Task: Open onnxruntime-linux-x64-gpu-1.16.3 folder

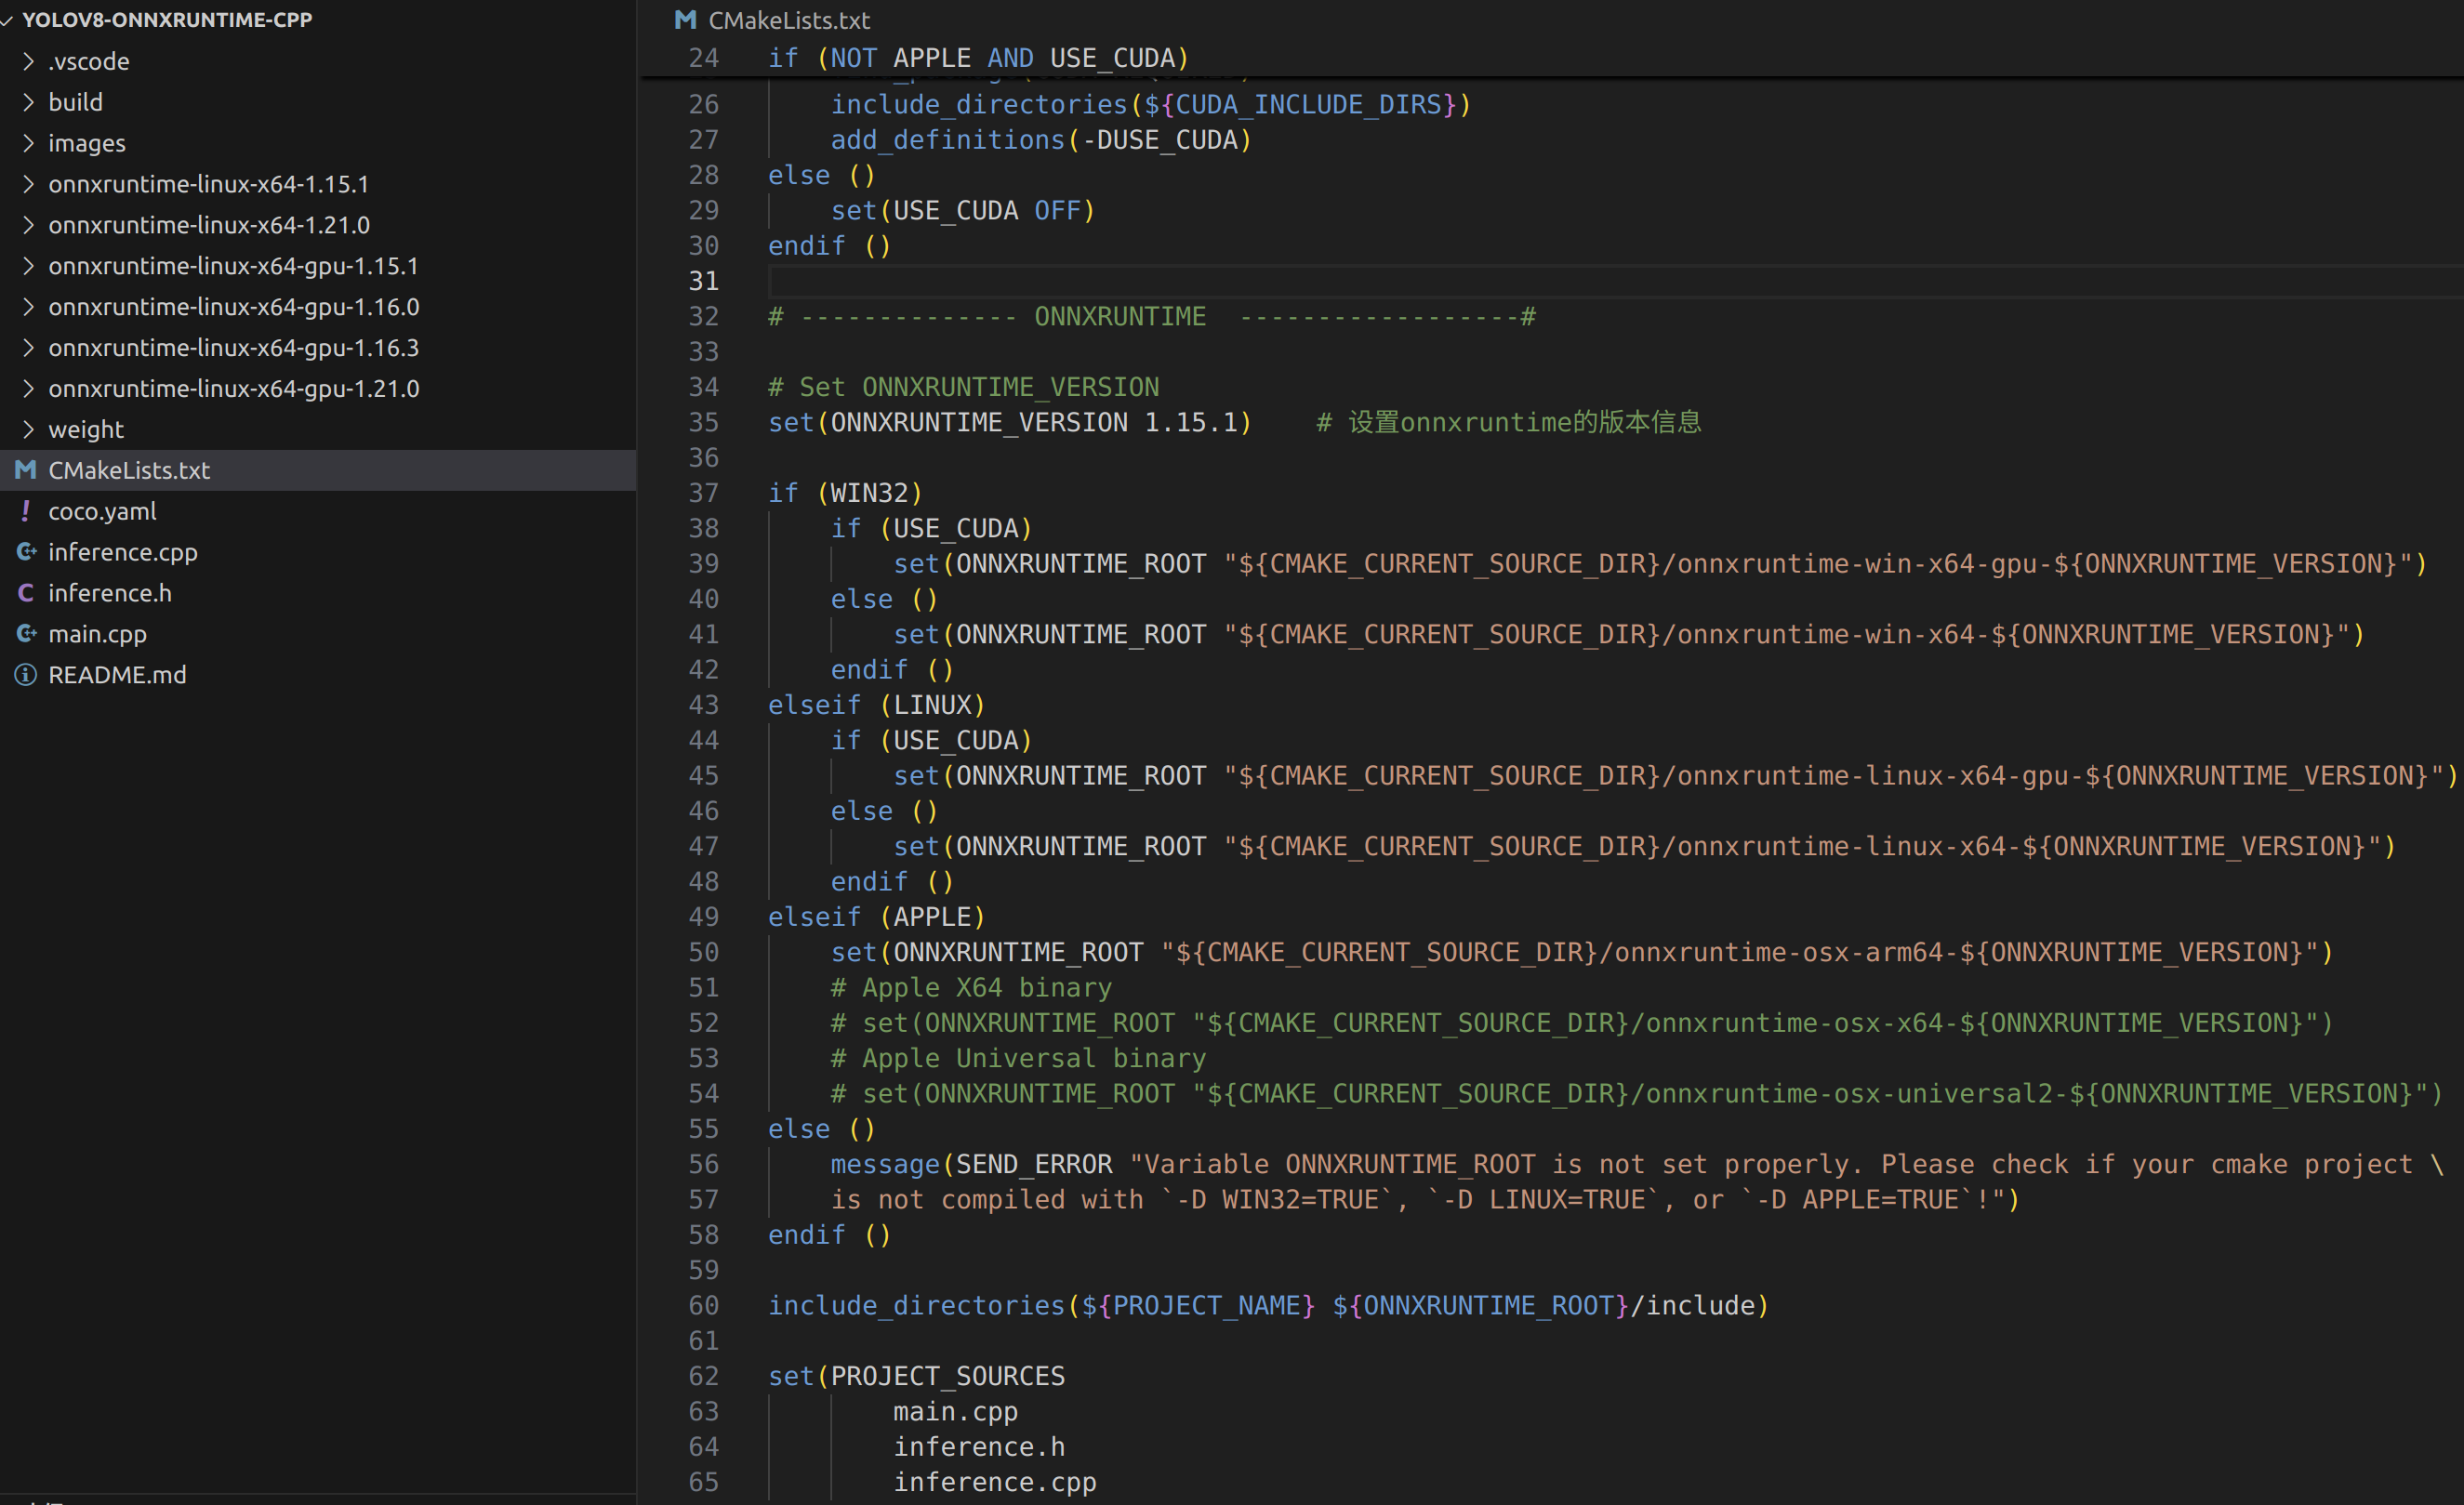Action: [x=233, y=348]
